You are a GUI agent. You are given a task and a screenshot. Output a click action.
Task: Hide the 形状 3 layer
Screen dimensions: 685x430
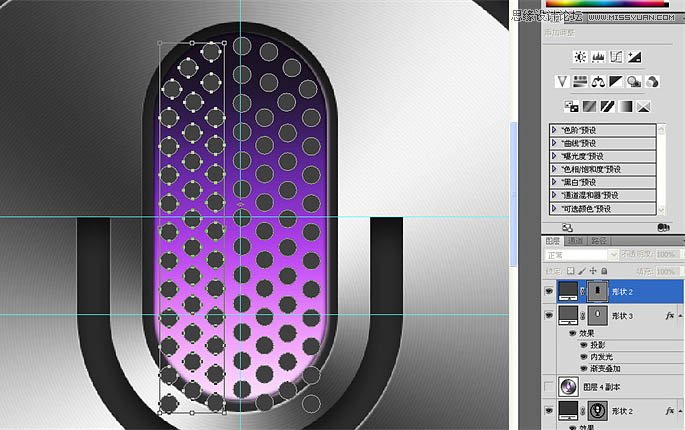(x=549, y=316)
